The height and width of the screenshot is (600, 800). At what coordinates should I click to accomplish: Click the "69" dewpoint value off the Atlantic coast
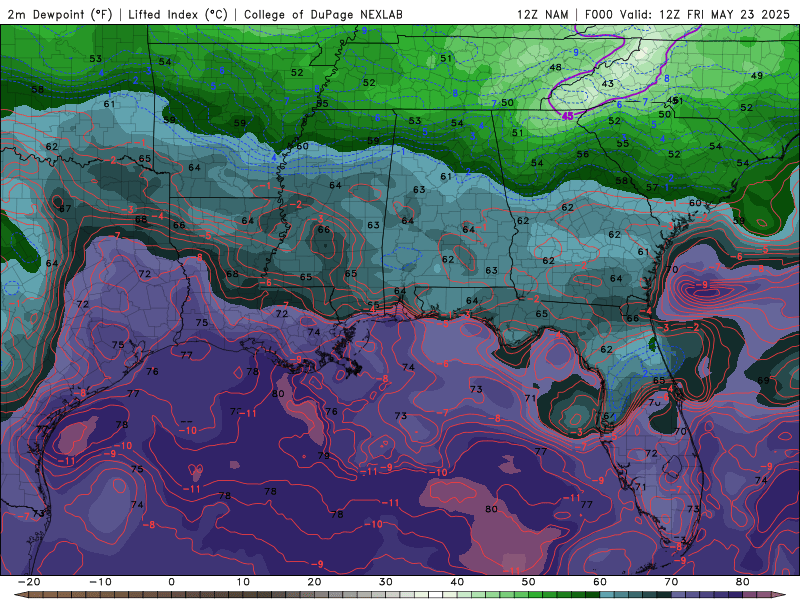(763, 380)
